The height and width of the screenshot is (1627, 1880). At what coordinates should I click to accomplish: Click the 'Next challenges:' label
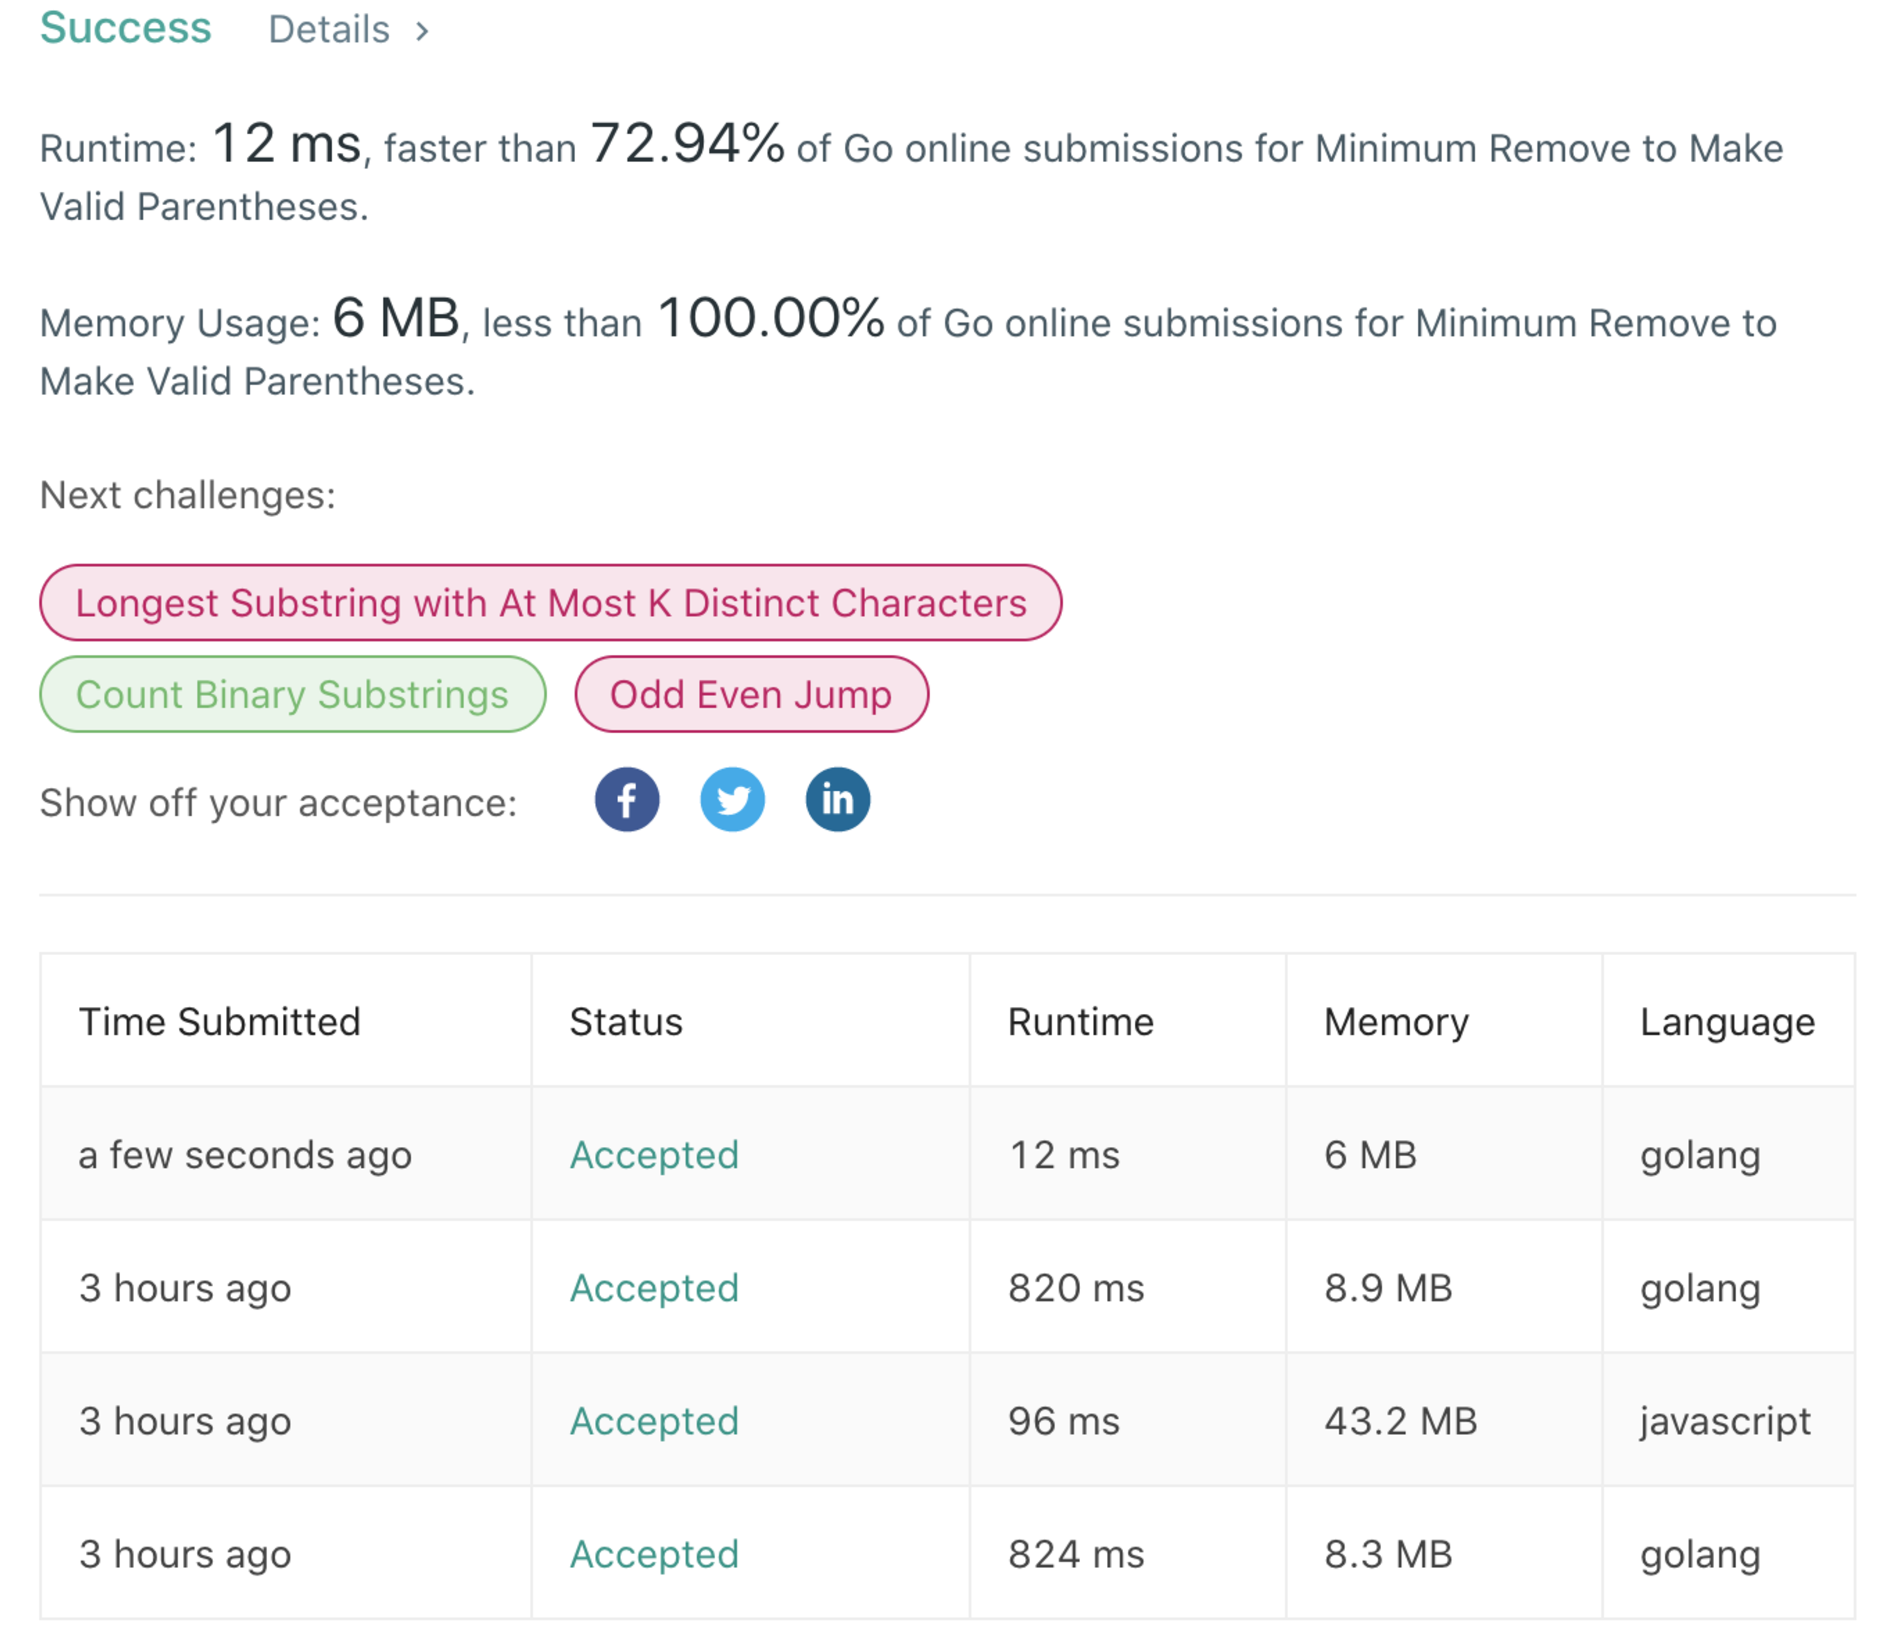(188, 495)
